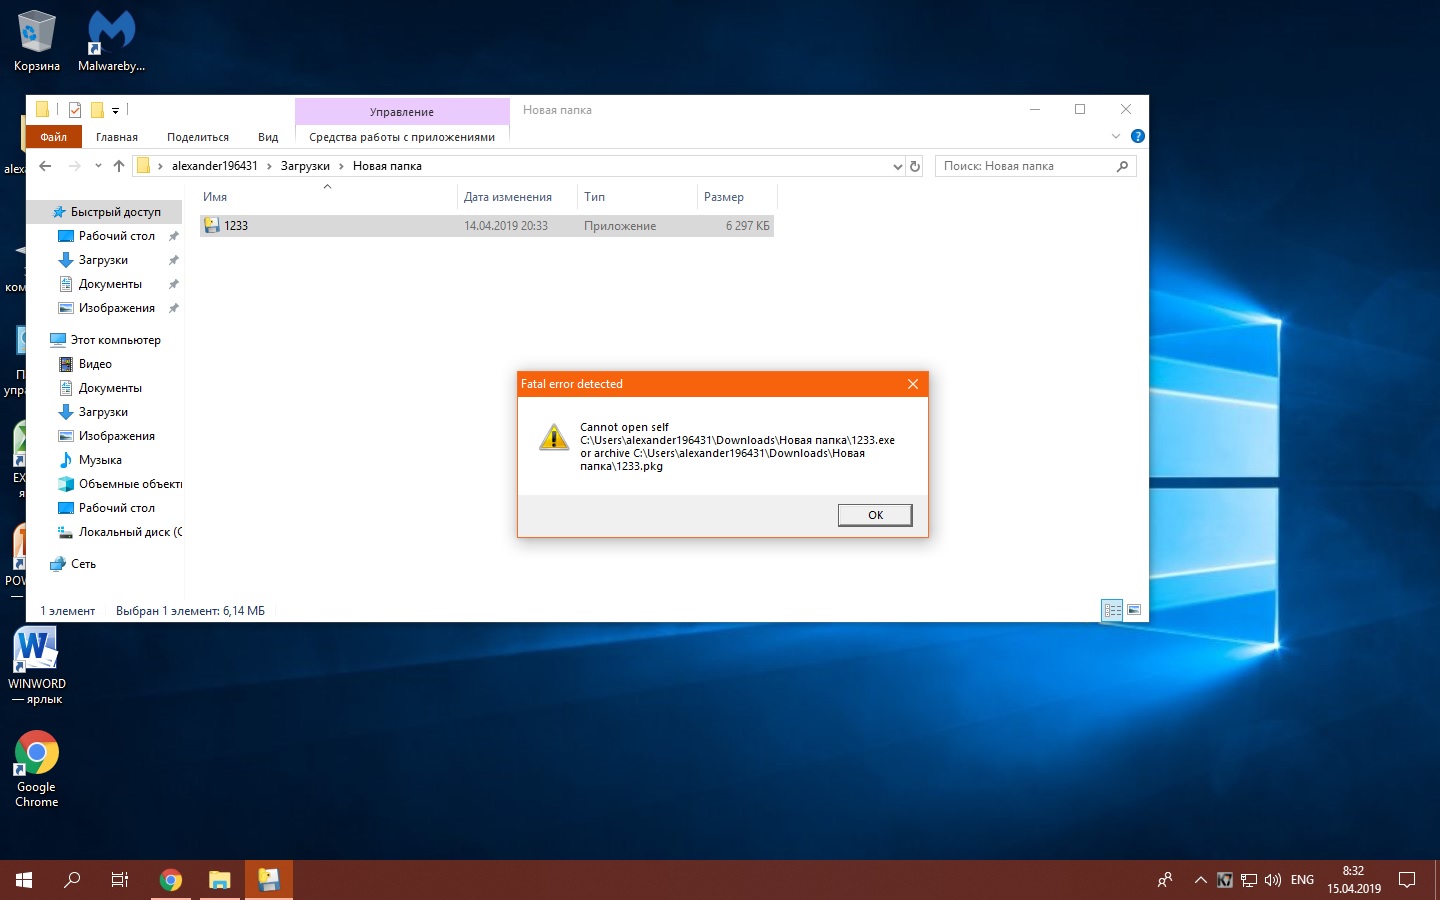Image resolution: width=1440 pixels, height=900 pixels.
Task: Go up one folder level arrow
Action: tap(119, 166)
